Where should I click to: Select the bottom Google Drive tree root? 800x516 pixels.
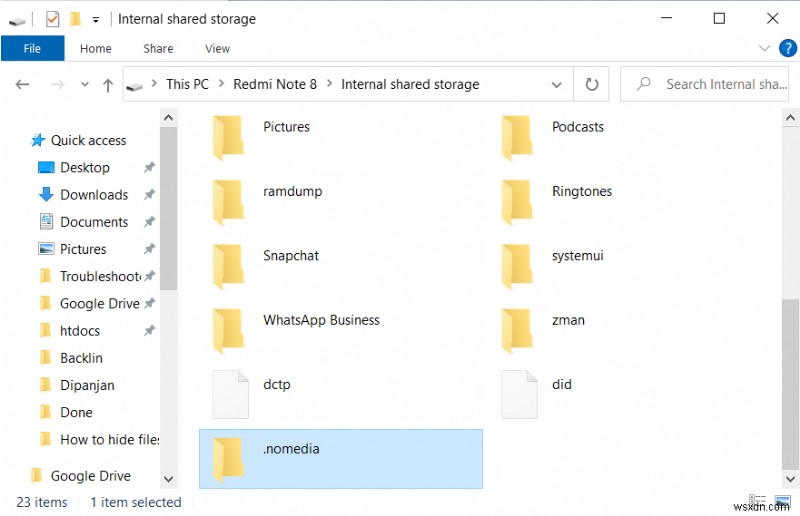(x=90, y=476)
